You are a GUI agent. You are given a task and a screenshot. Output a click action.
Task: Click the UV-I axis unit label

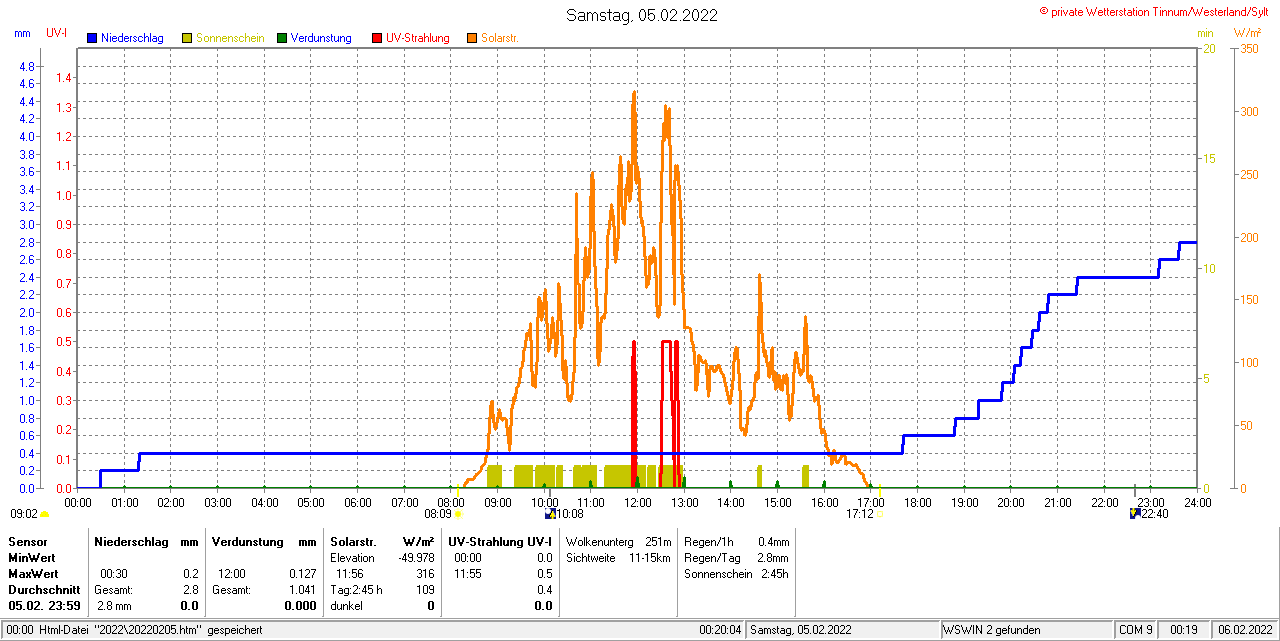coord(57,33)
